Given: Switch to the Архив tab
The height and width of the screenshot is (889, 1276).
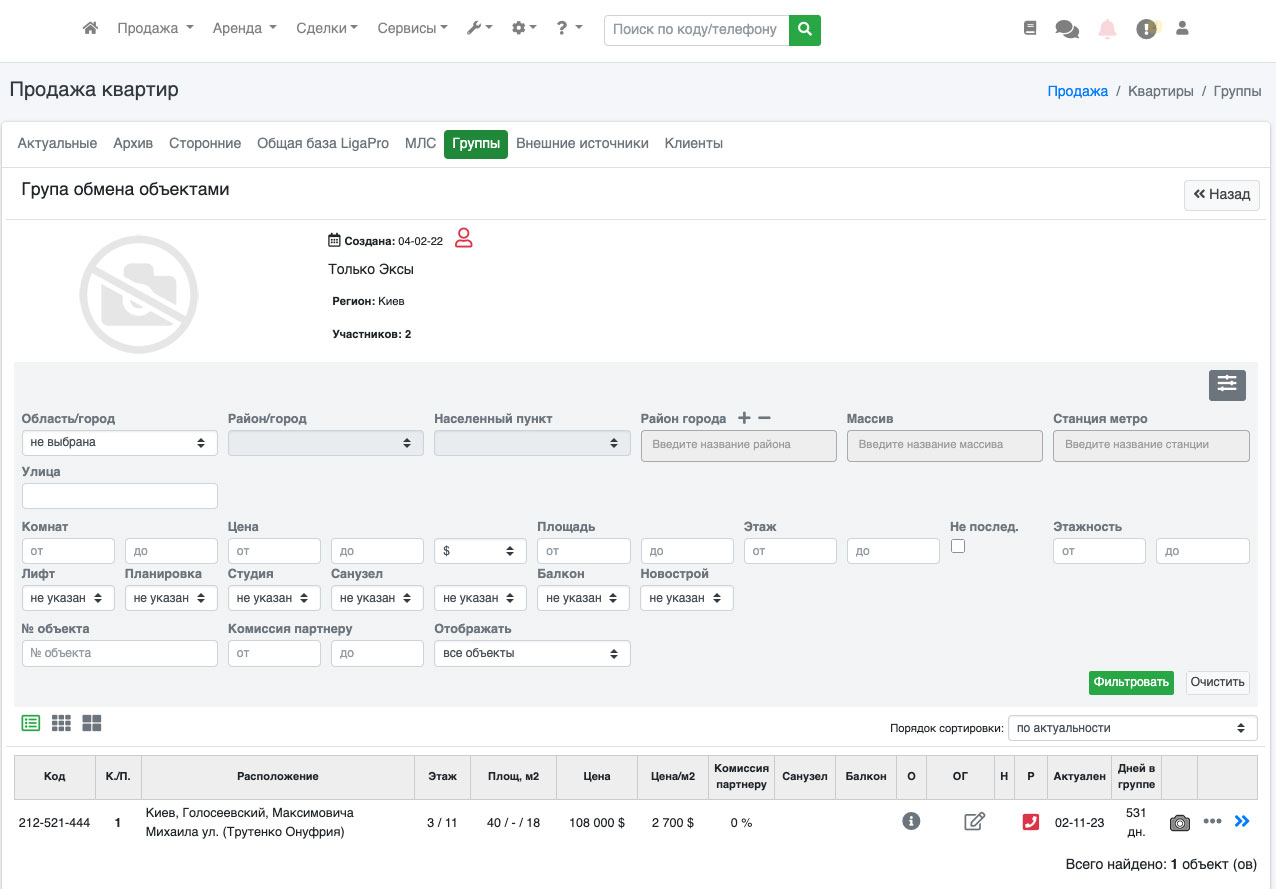Looking at the screenshot, I should click(x=133, y=144).
